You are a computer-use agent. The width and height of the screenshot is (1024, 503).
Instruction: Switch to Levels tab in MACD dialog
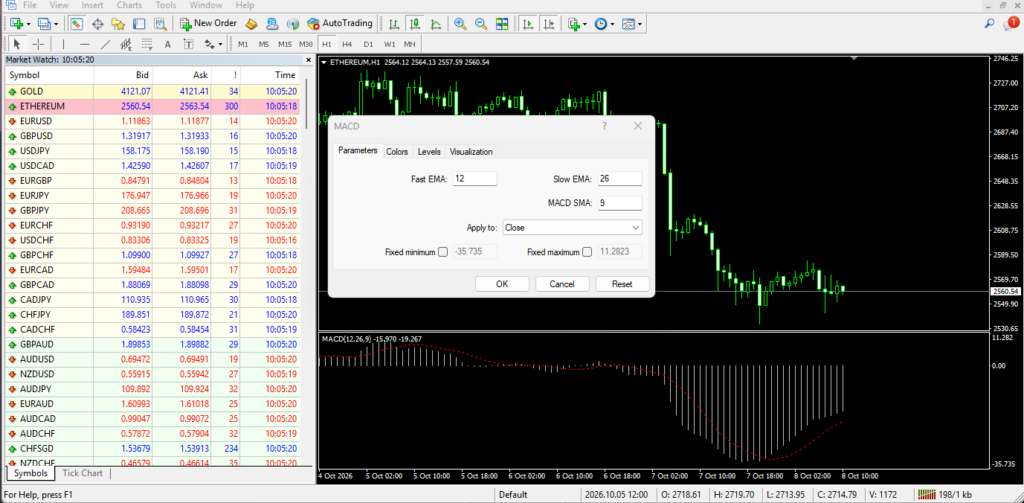[x=429, y=152]
